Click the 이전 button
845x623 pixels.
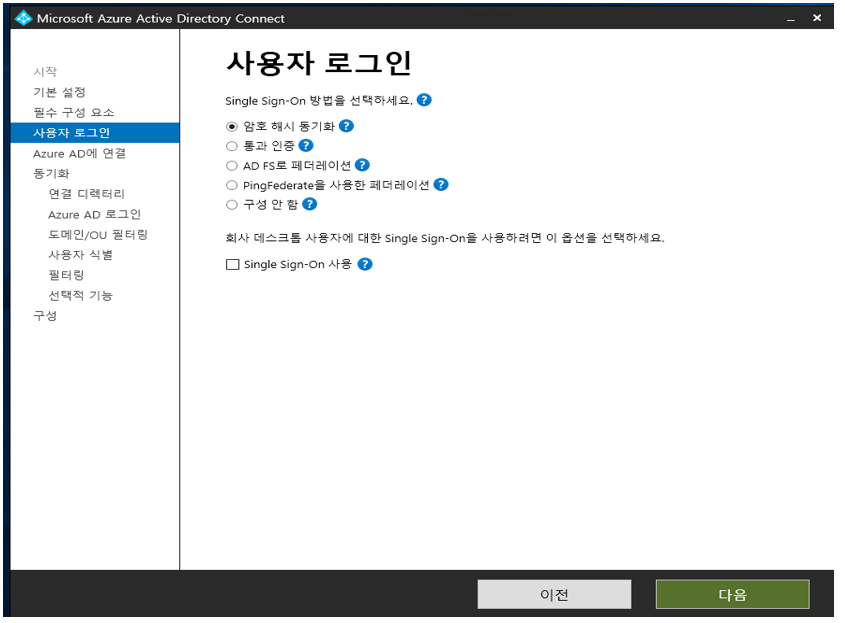click(x=554, y=594)
